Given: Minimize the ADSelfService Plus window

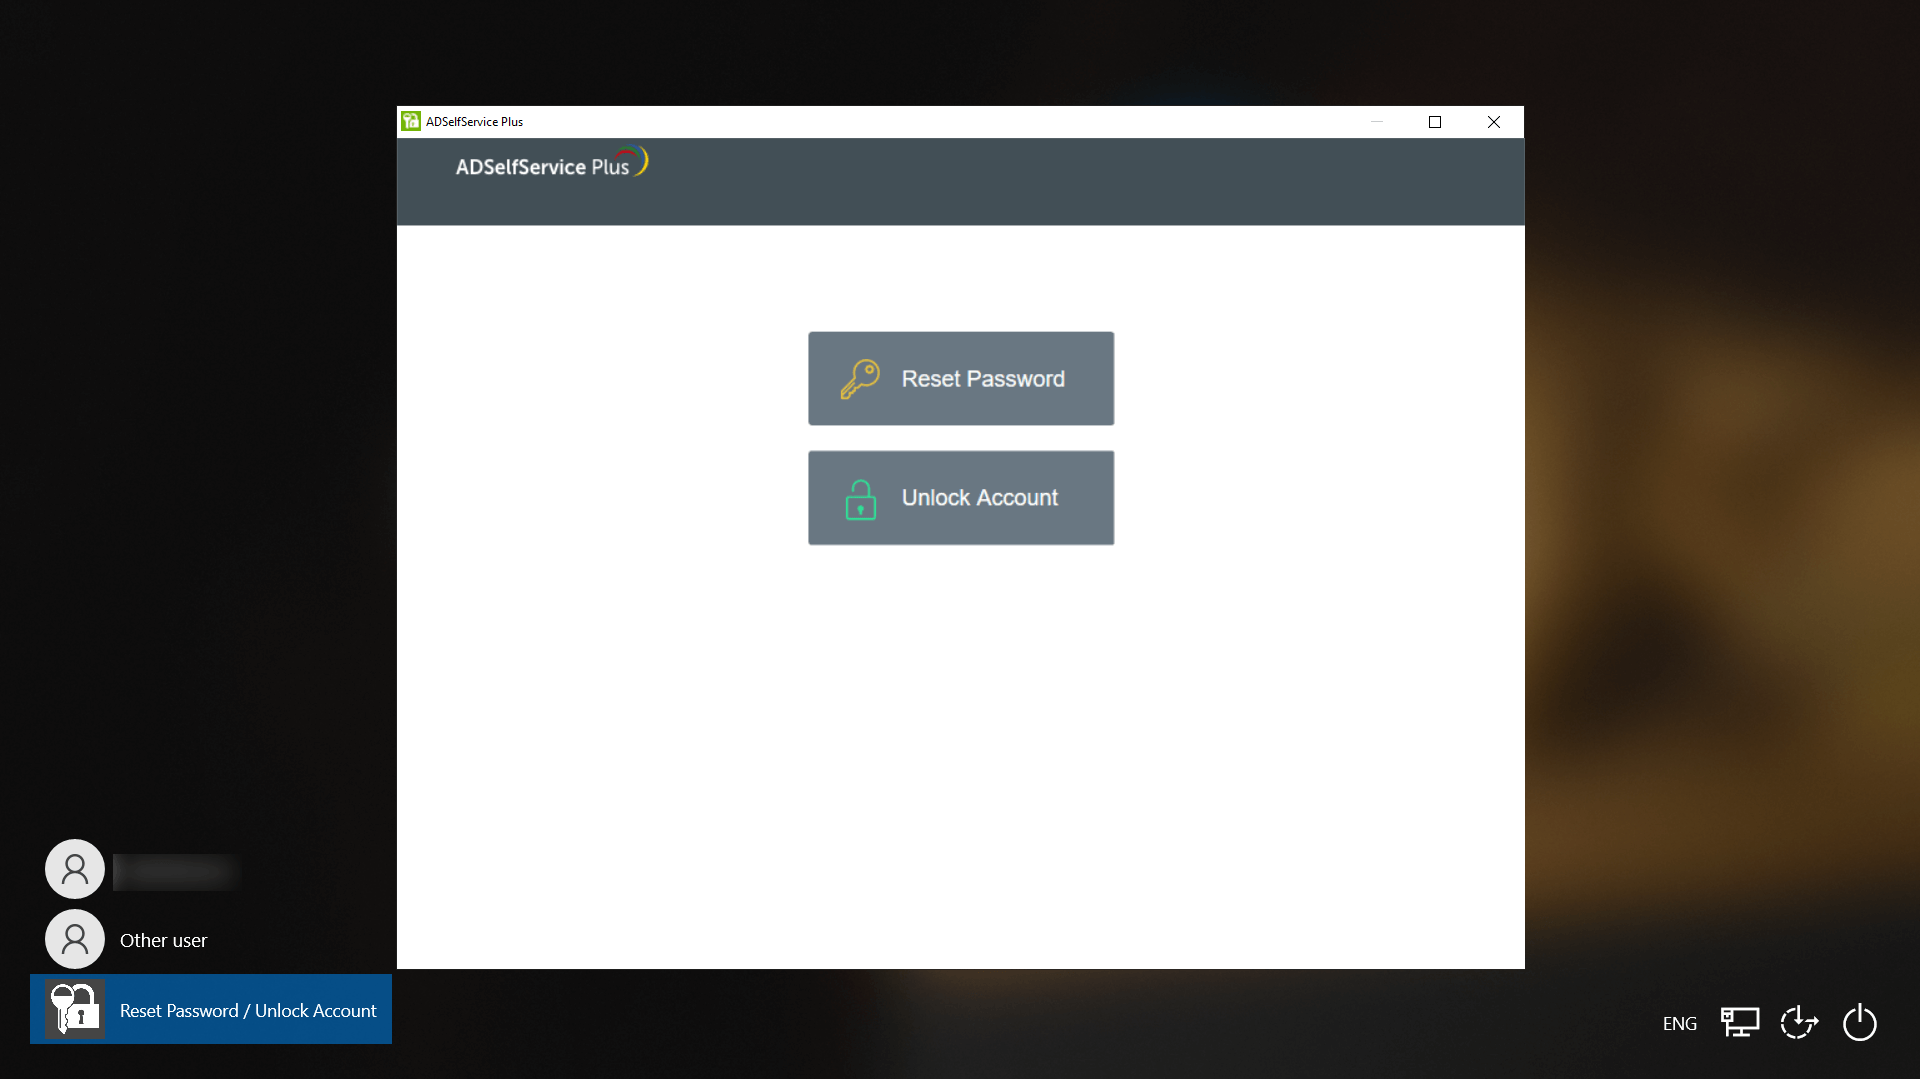Looking at the screenshot, I should [1377, 121].
